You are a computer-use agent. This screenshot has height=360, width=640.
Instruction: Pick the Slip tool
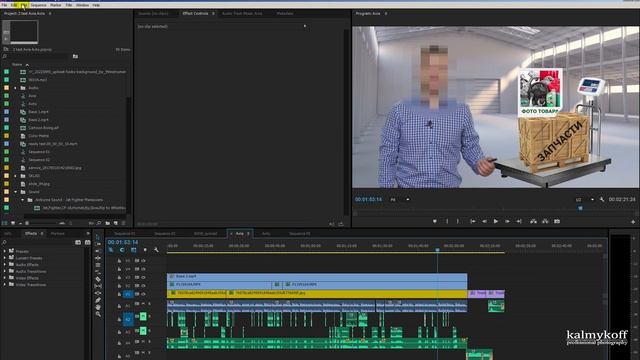[98, 286]
